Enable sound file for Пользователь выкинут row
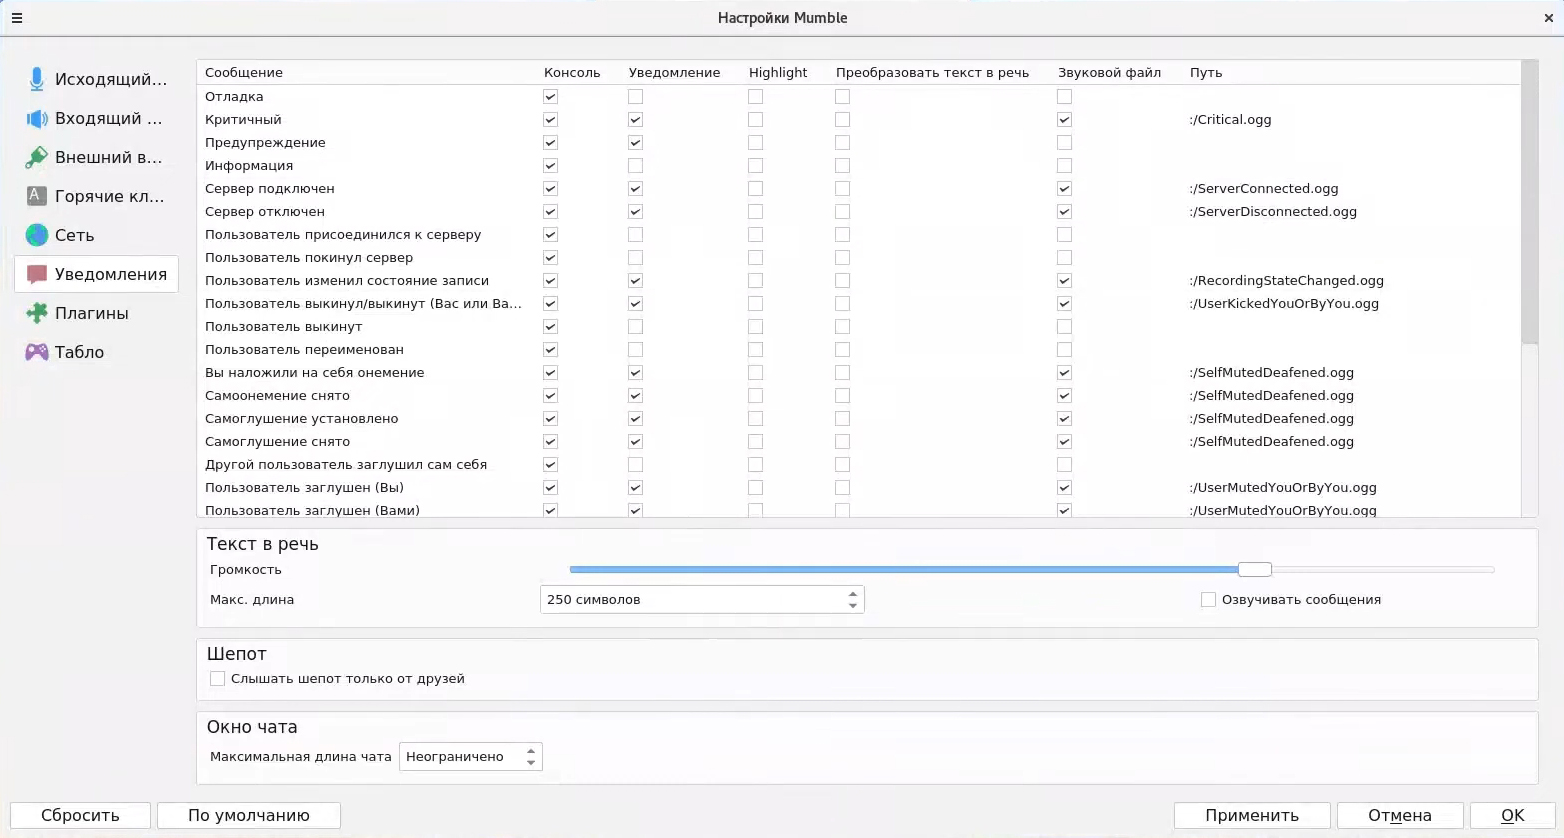1564x838 pixels. [x=1064, y=327]
